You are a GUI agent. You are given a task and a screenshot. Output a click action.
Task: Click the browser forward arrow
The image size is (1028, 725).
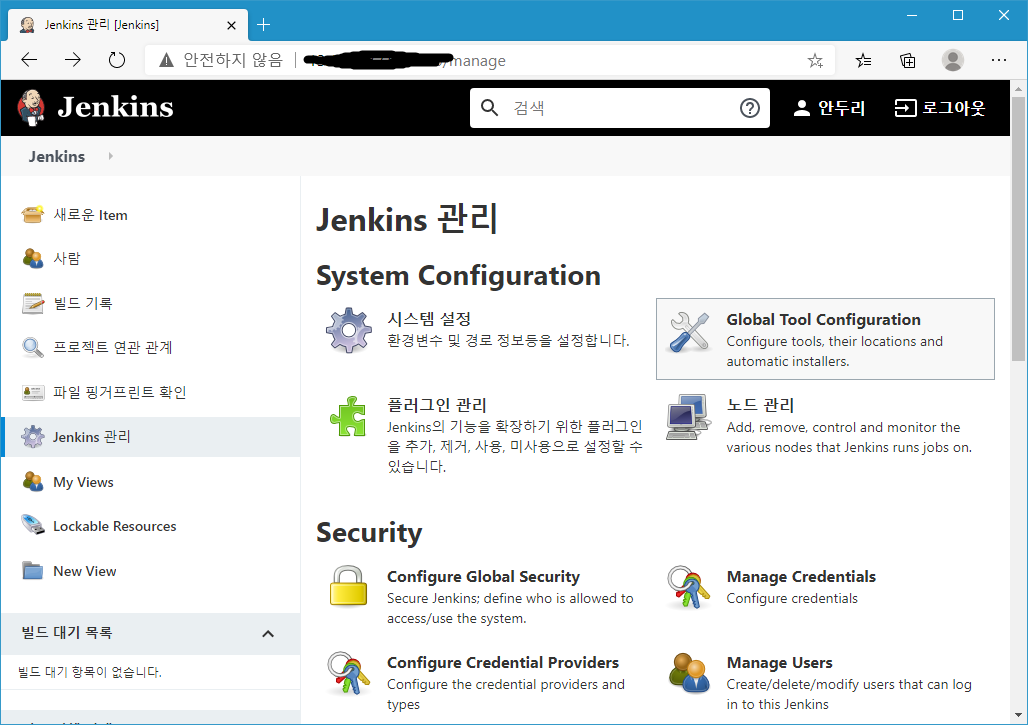[x=73, y=60]
